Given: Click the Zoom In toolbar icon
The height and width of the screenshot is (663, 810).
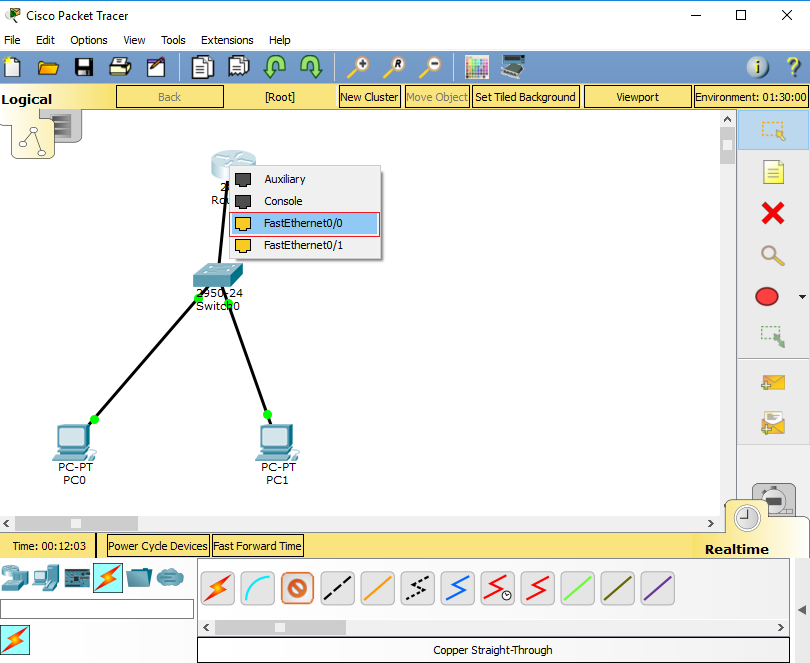Looking at the screenshot, I should tap(357, 67).
